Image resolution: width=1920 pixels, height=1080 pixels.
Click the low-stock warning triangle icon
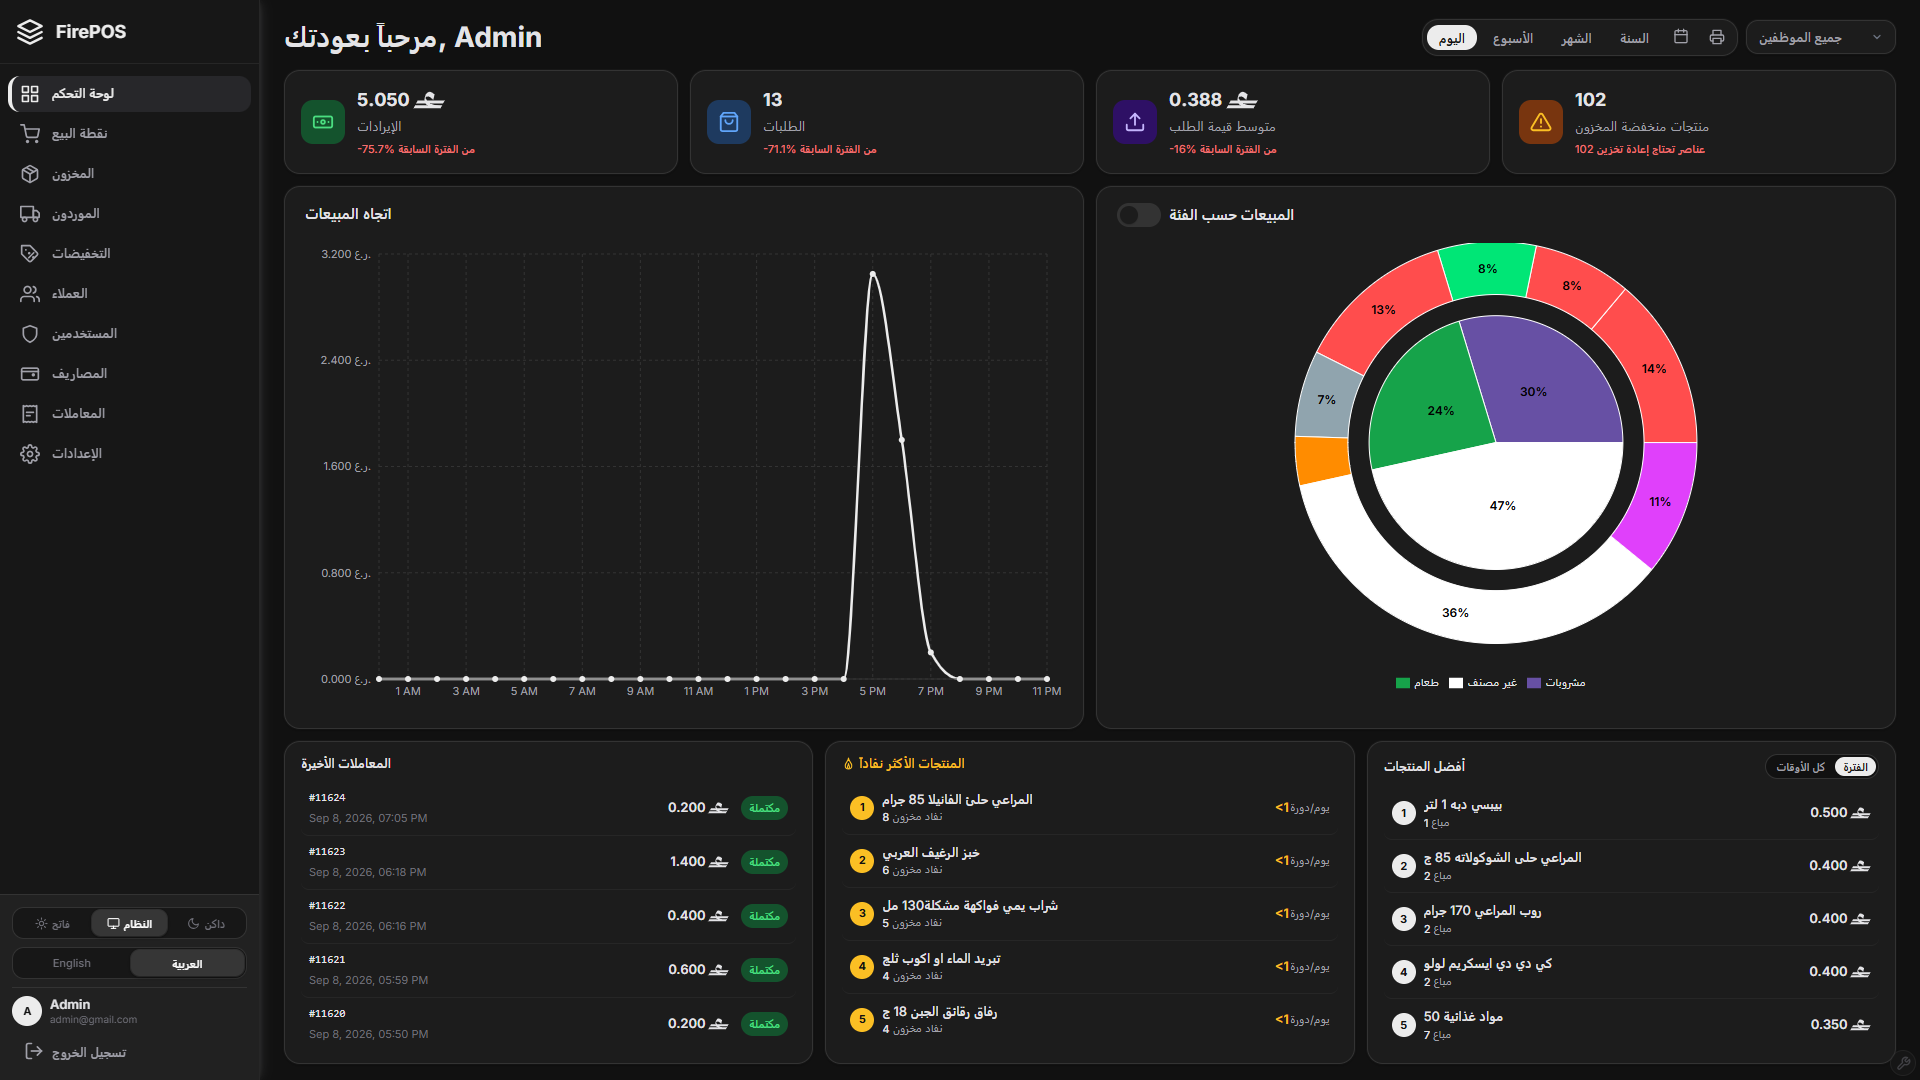coord(1541,122)
